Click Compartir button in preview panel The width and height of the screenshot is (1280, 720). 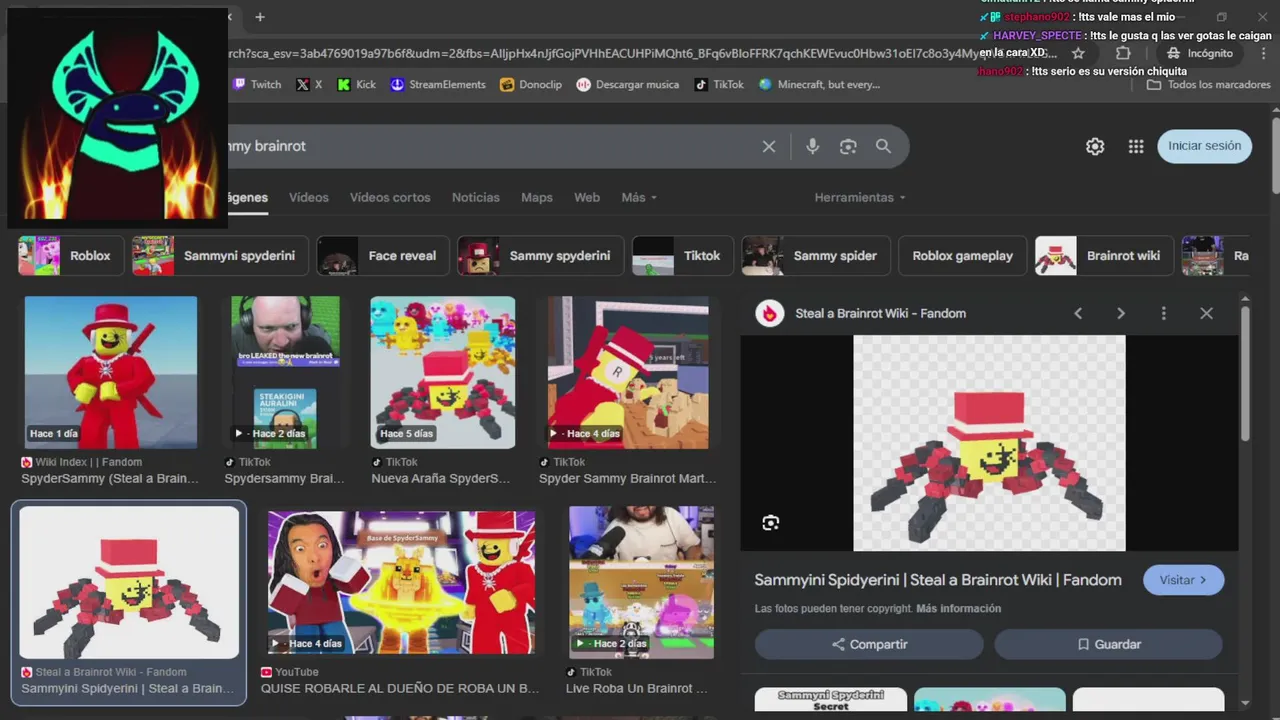[869, 644]
